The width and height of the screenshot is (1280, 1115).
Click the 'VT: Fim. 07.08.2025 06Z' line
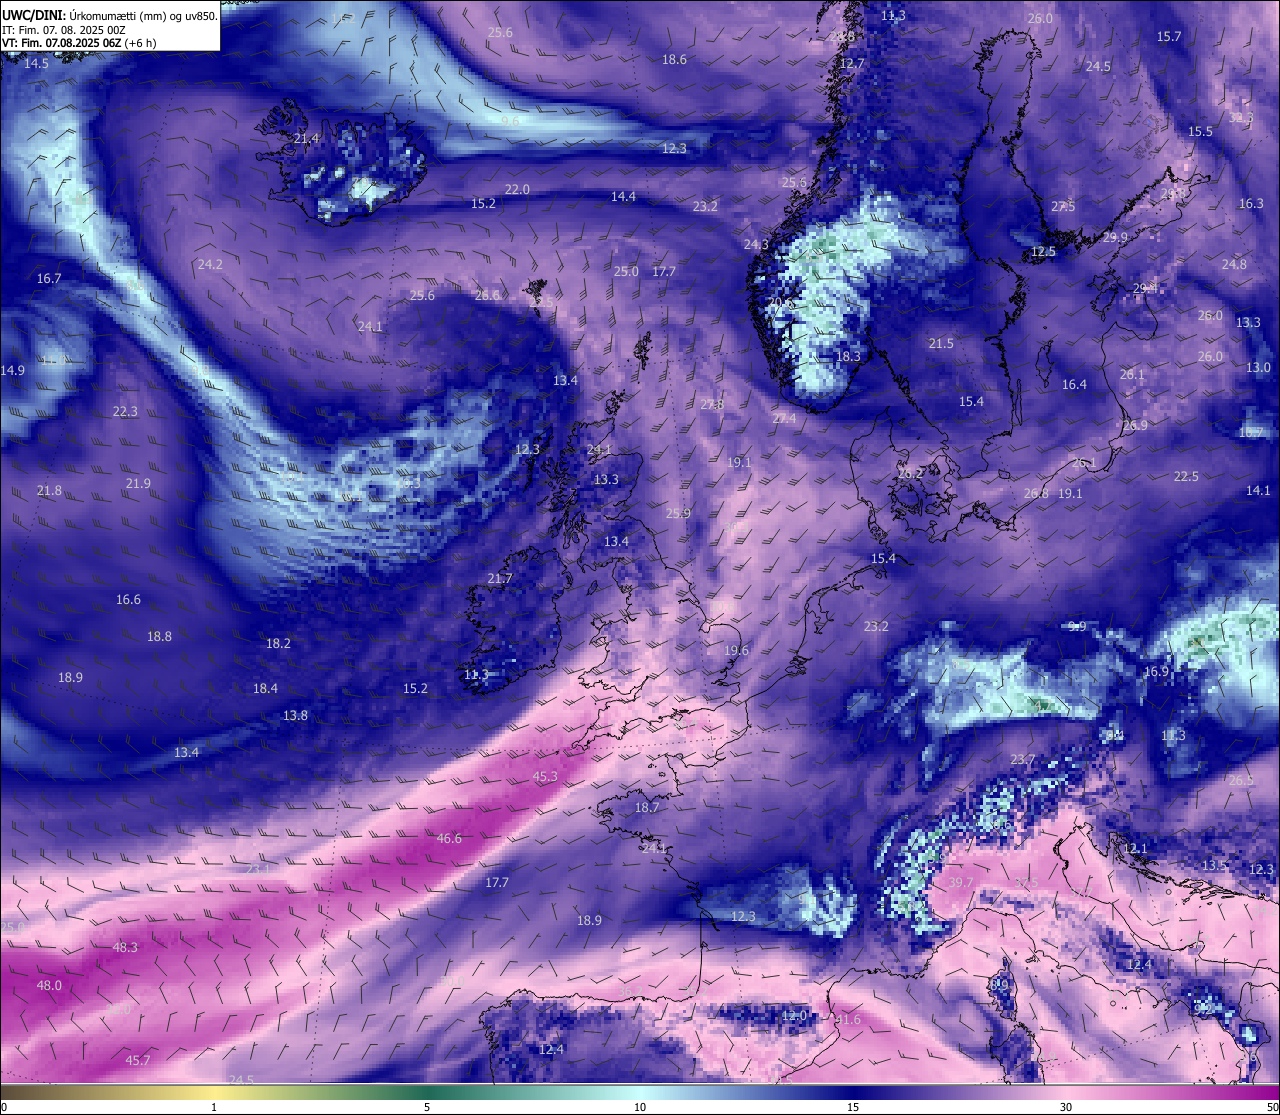(x=63, y=43)
